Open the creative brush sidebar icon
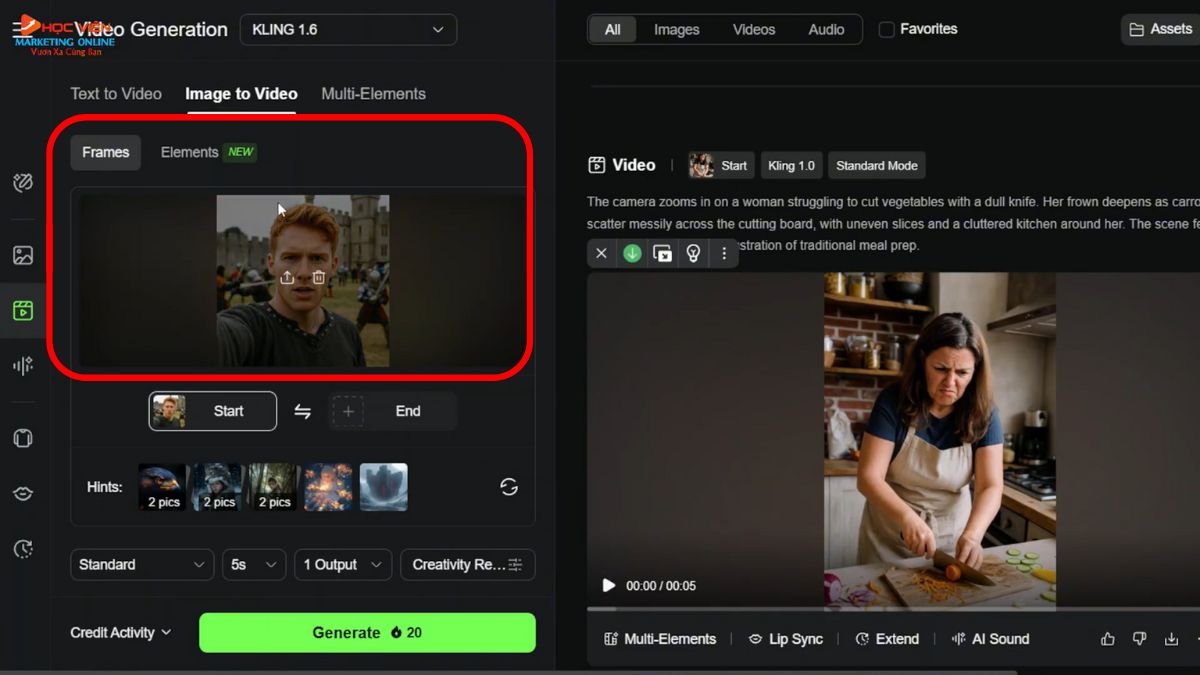This screenshot has width=1200, height=675. (23, 182)
